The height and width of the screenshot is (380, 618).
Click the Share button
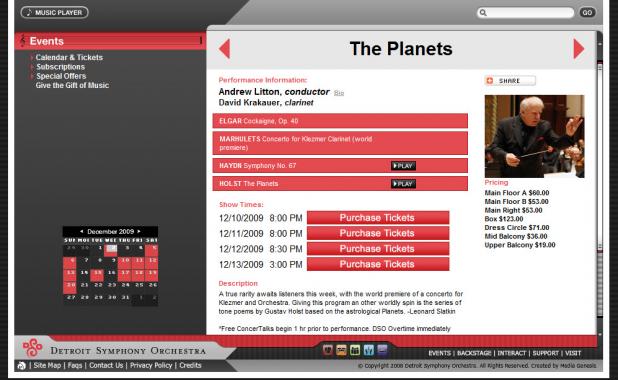510,81
